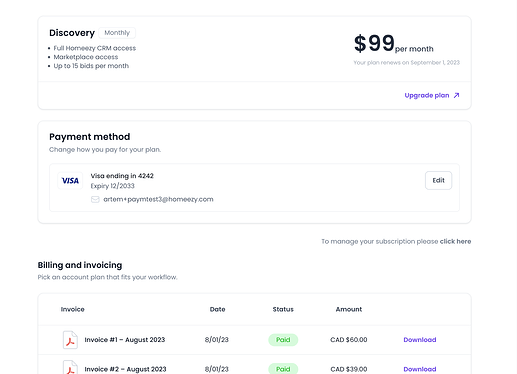This screenshot has width=517, height=374.
Task: Open the Edit payment method button
Action: pos(438,180)
